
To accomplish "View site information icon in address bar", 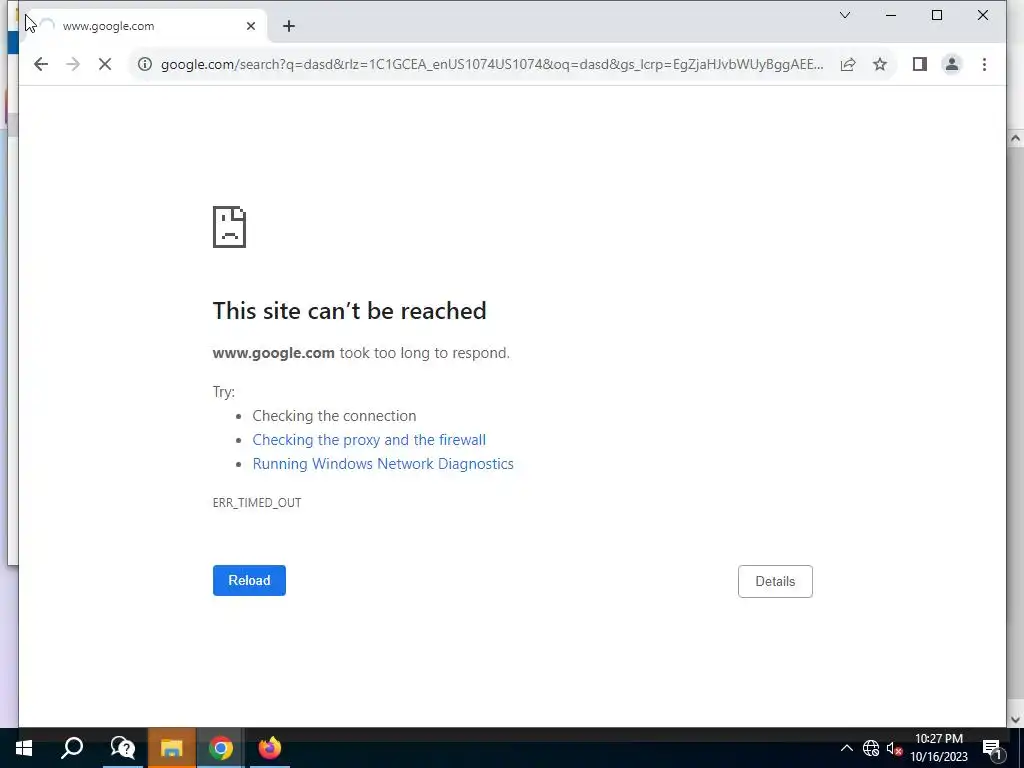I will pos(144,64).
